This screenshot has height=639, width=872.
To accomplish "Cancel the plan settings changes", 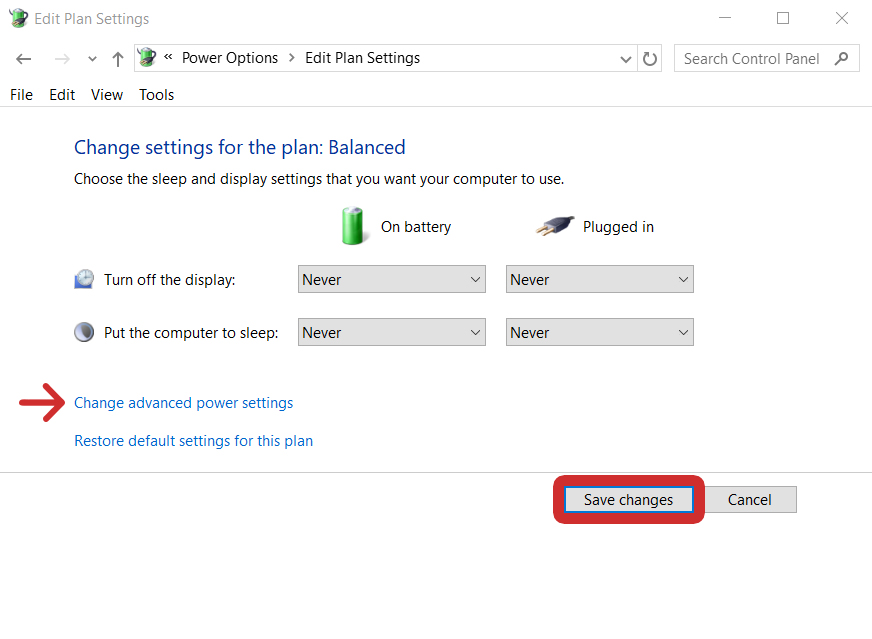I will (x=749, y=499).
